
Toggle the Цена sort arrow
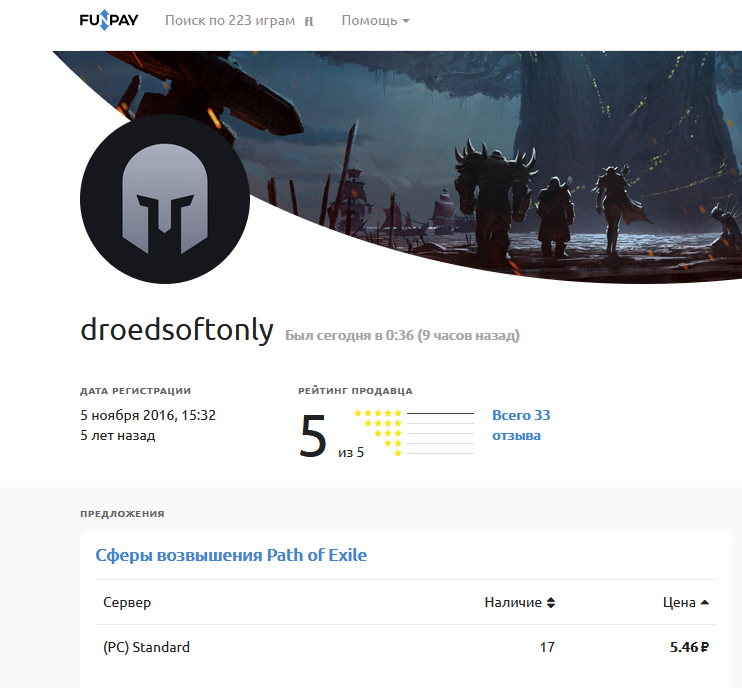(704, 603)
